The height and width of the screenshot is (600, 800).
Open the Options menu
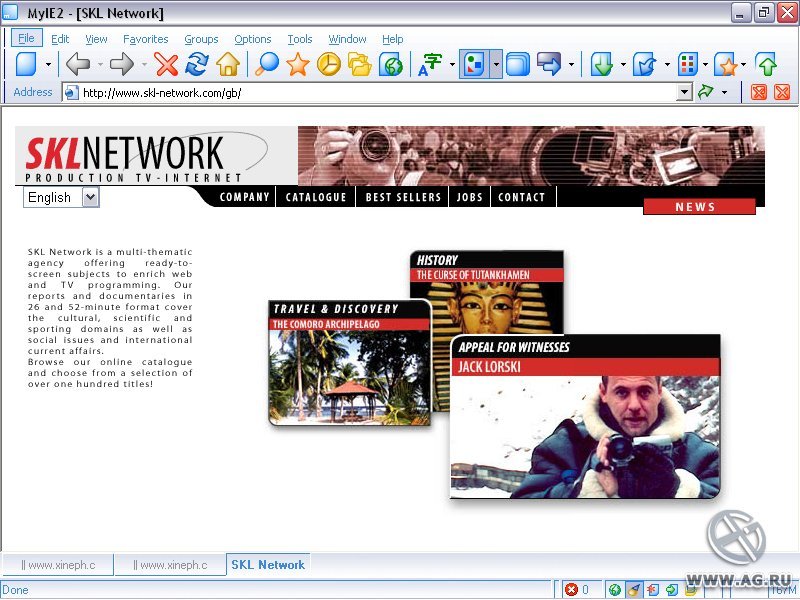253,39
